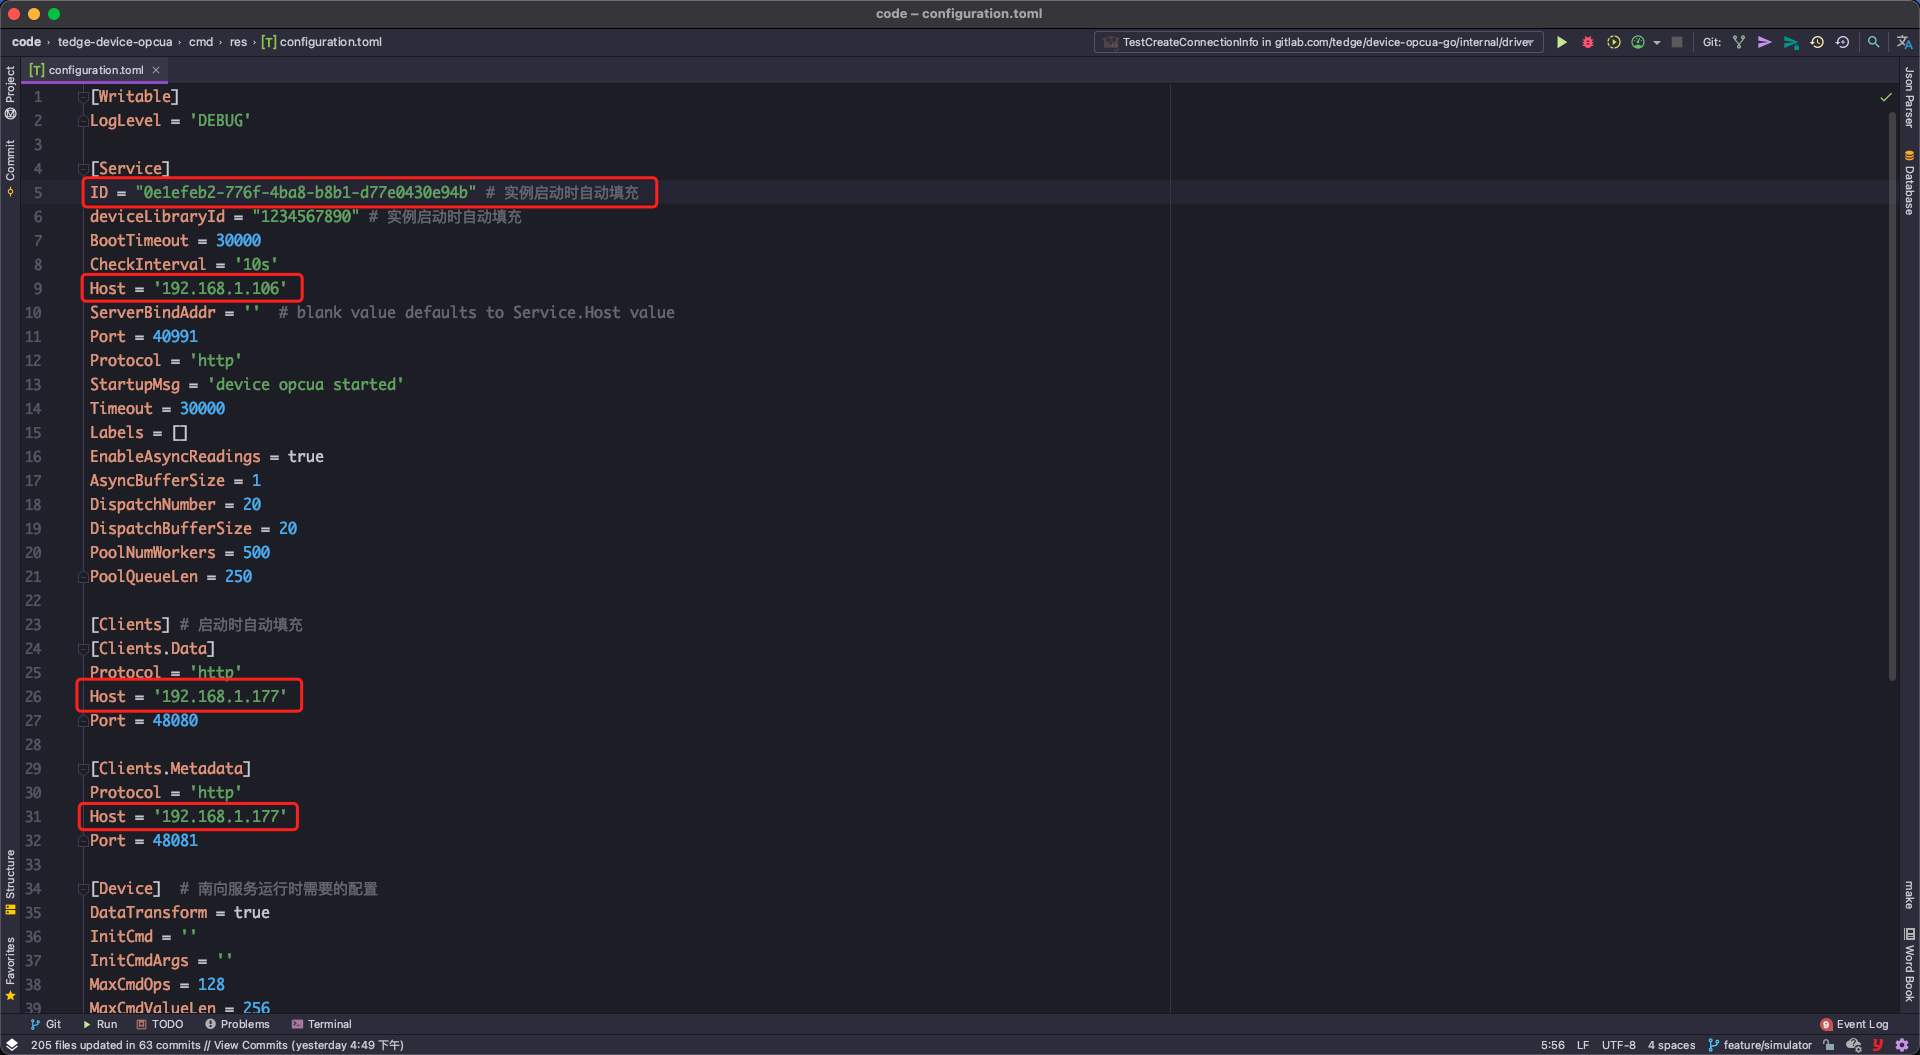This screenshot has width=1920, height=1055.
Task: Click line number 15 in gutter
Action: (33, 432)
